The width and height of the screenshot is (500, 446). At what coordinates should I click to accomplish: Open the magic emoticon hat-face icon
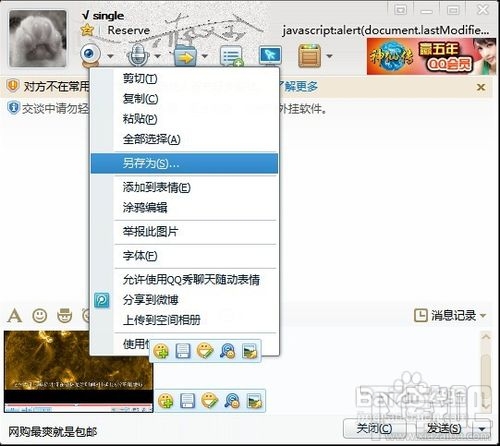65,315
